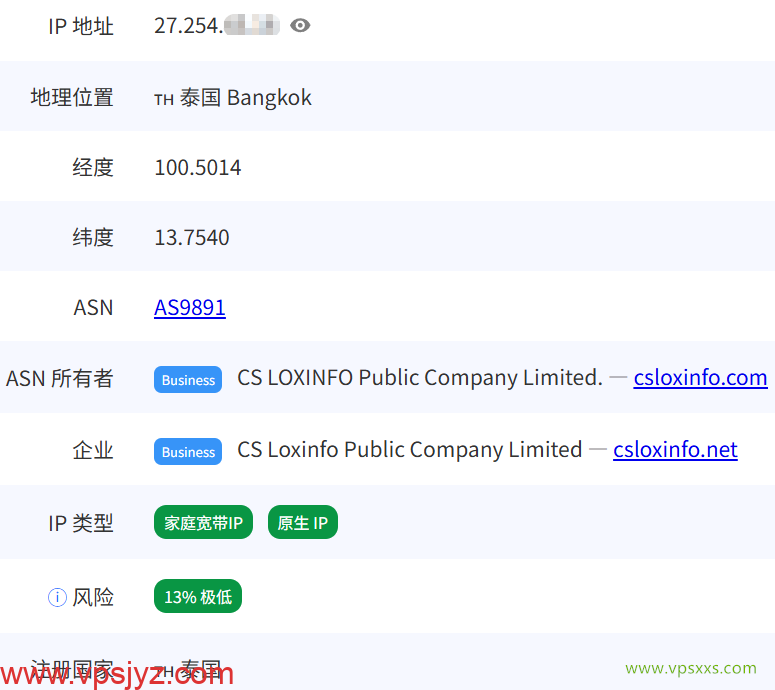Click the Business badge next to CS Loxinfo Public Company Limited
This screenshot has height=690, width=775.
[188, 451]
